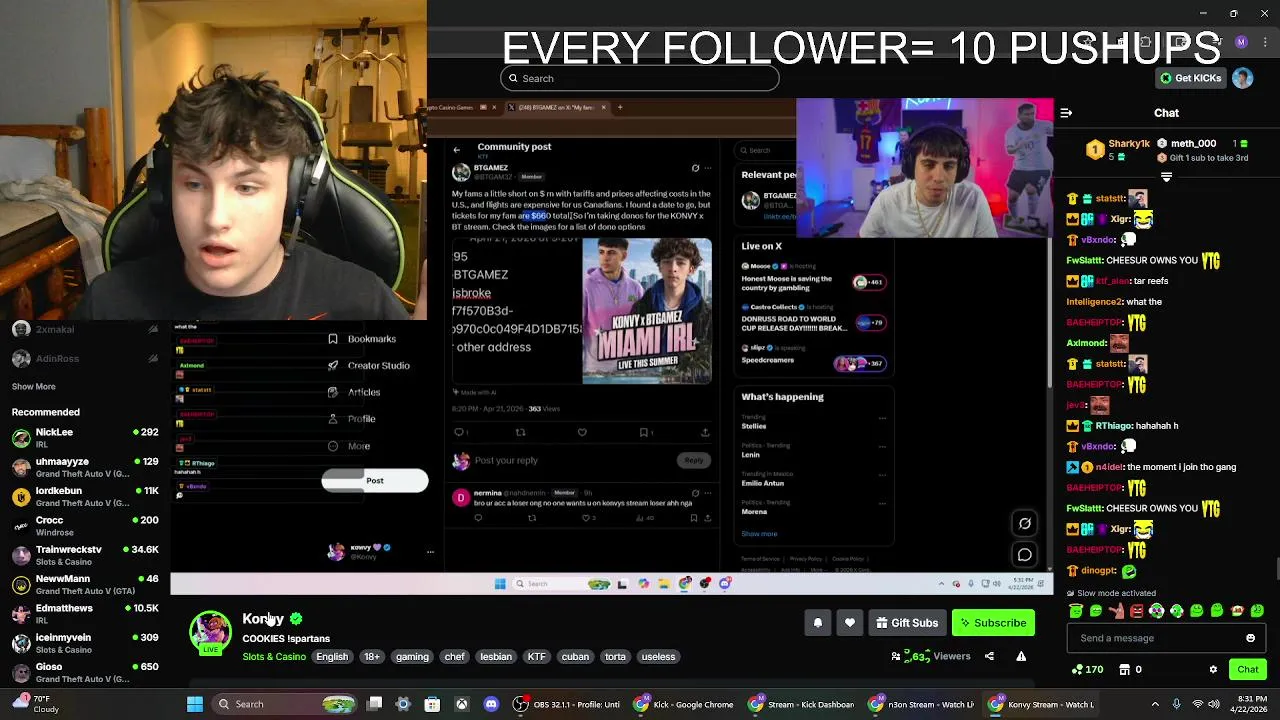1280x720 pixels.
Task: Focus the Kick search bar
Action: [640, 78]
